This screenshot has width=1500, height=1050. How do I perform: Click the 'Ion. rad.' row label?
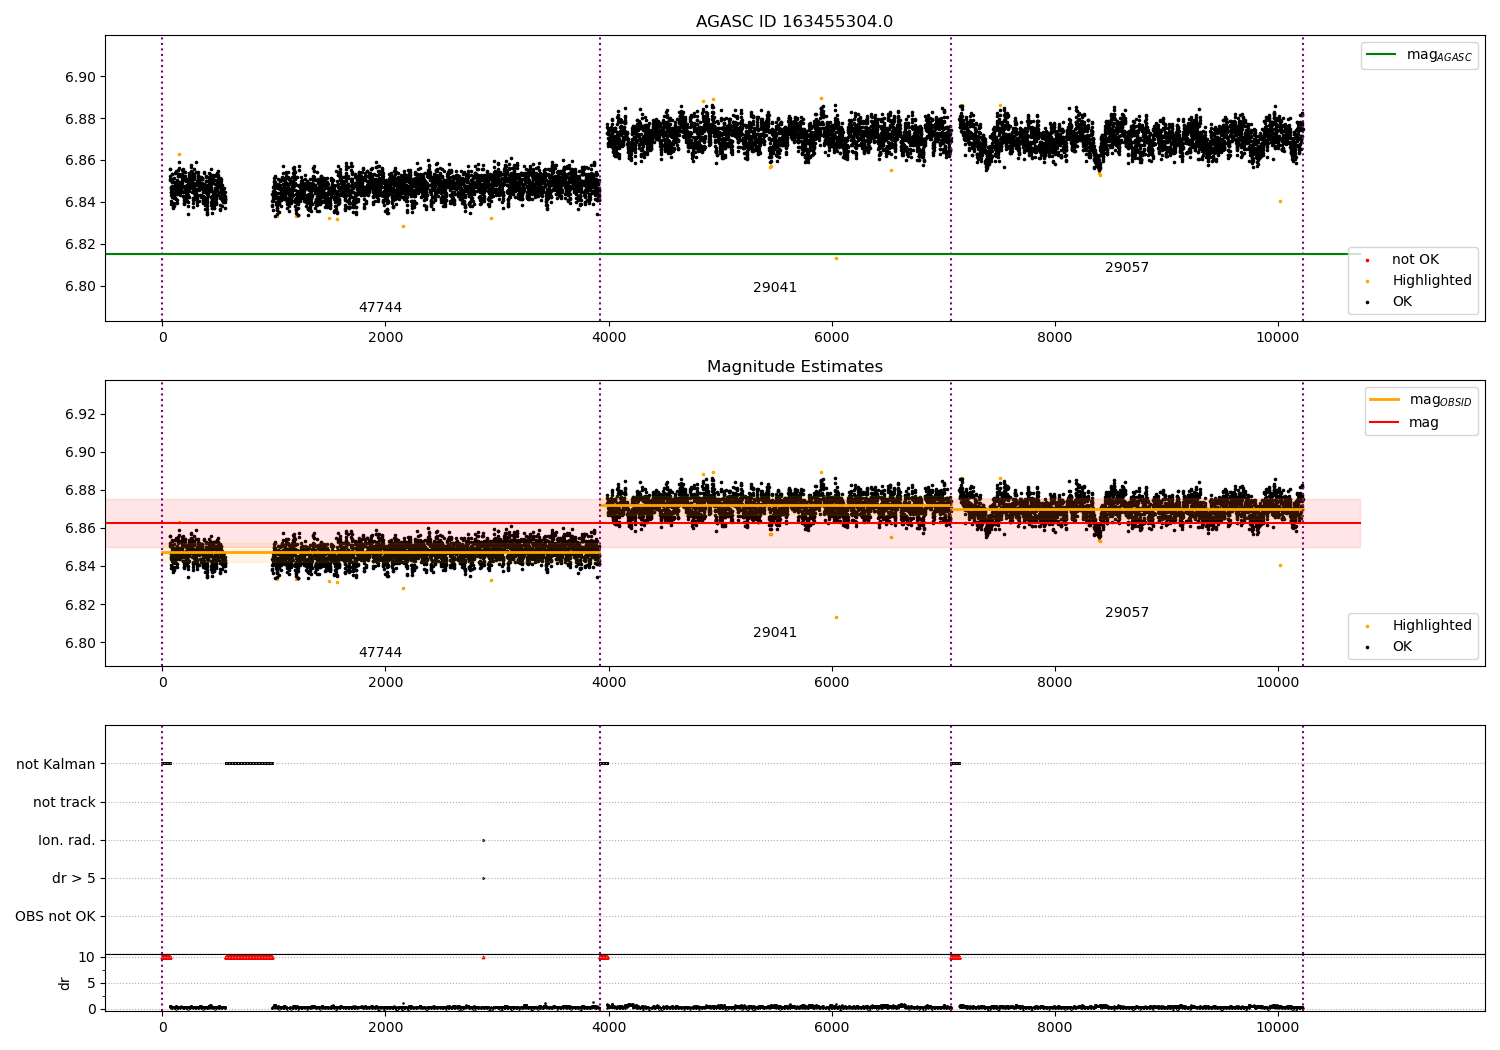[67, 841]
